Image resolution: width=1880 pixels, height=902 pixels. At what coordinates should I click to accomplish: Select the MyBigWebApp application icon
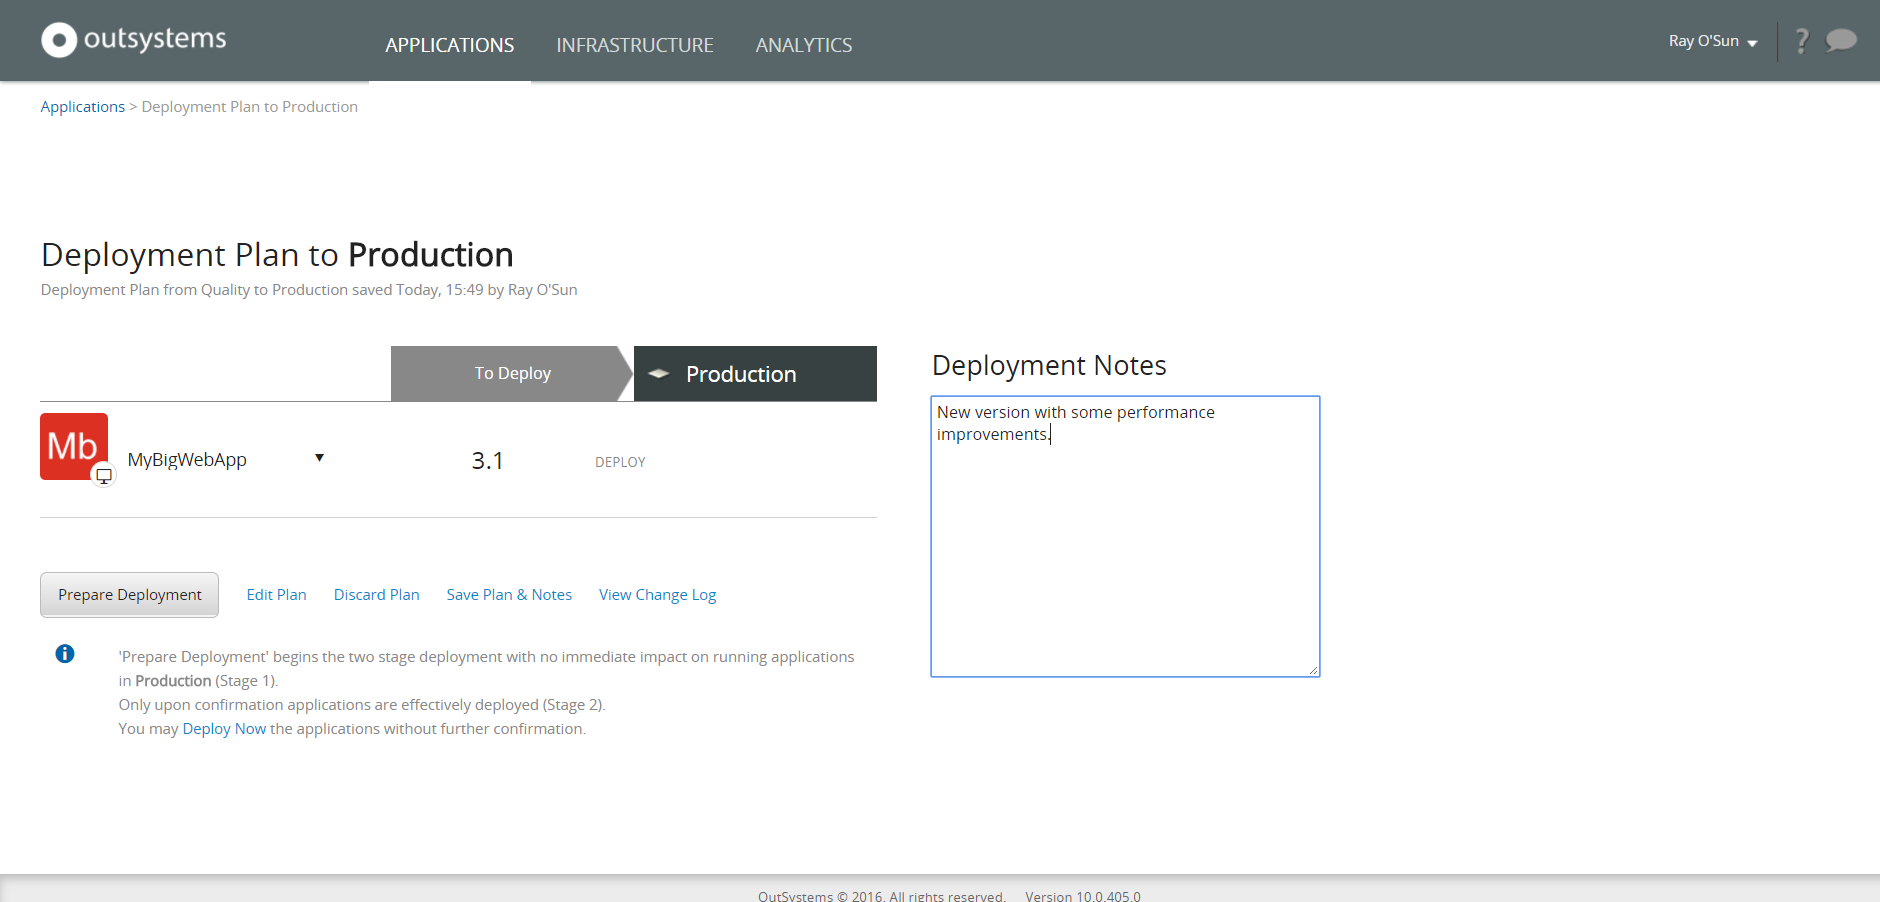(x=73, y=446)
